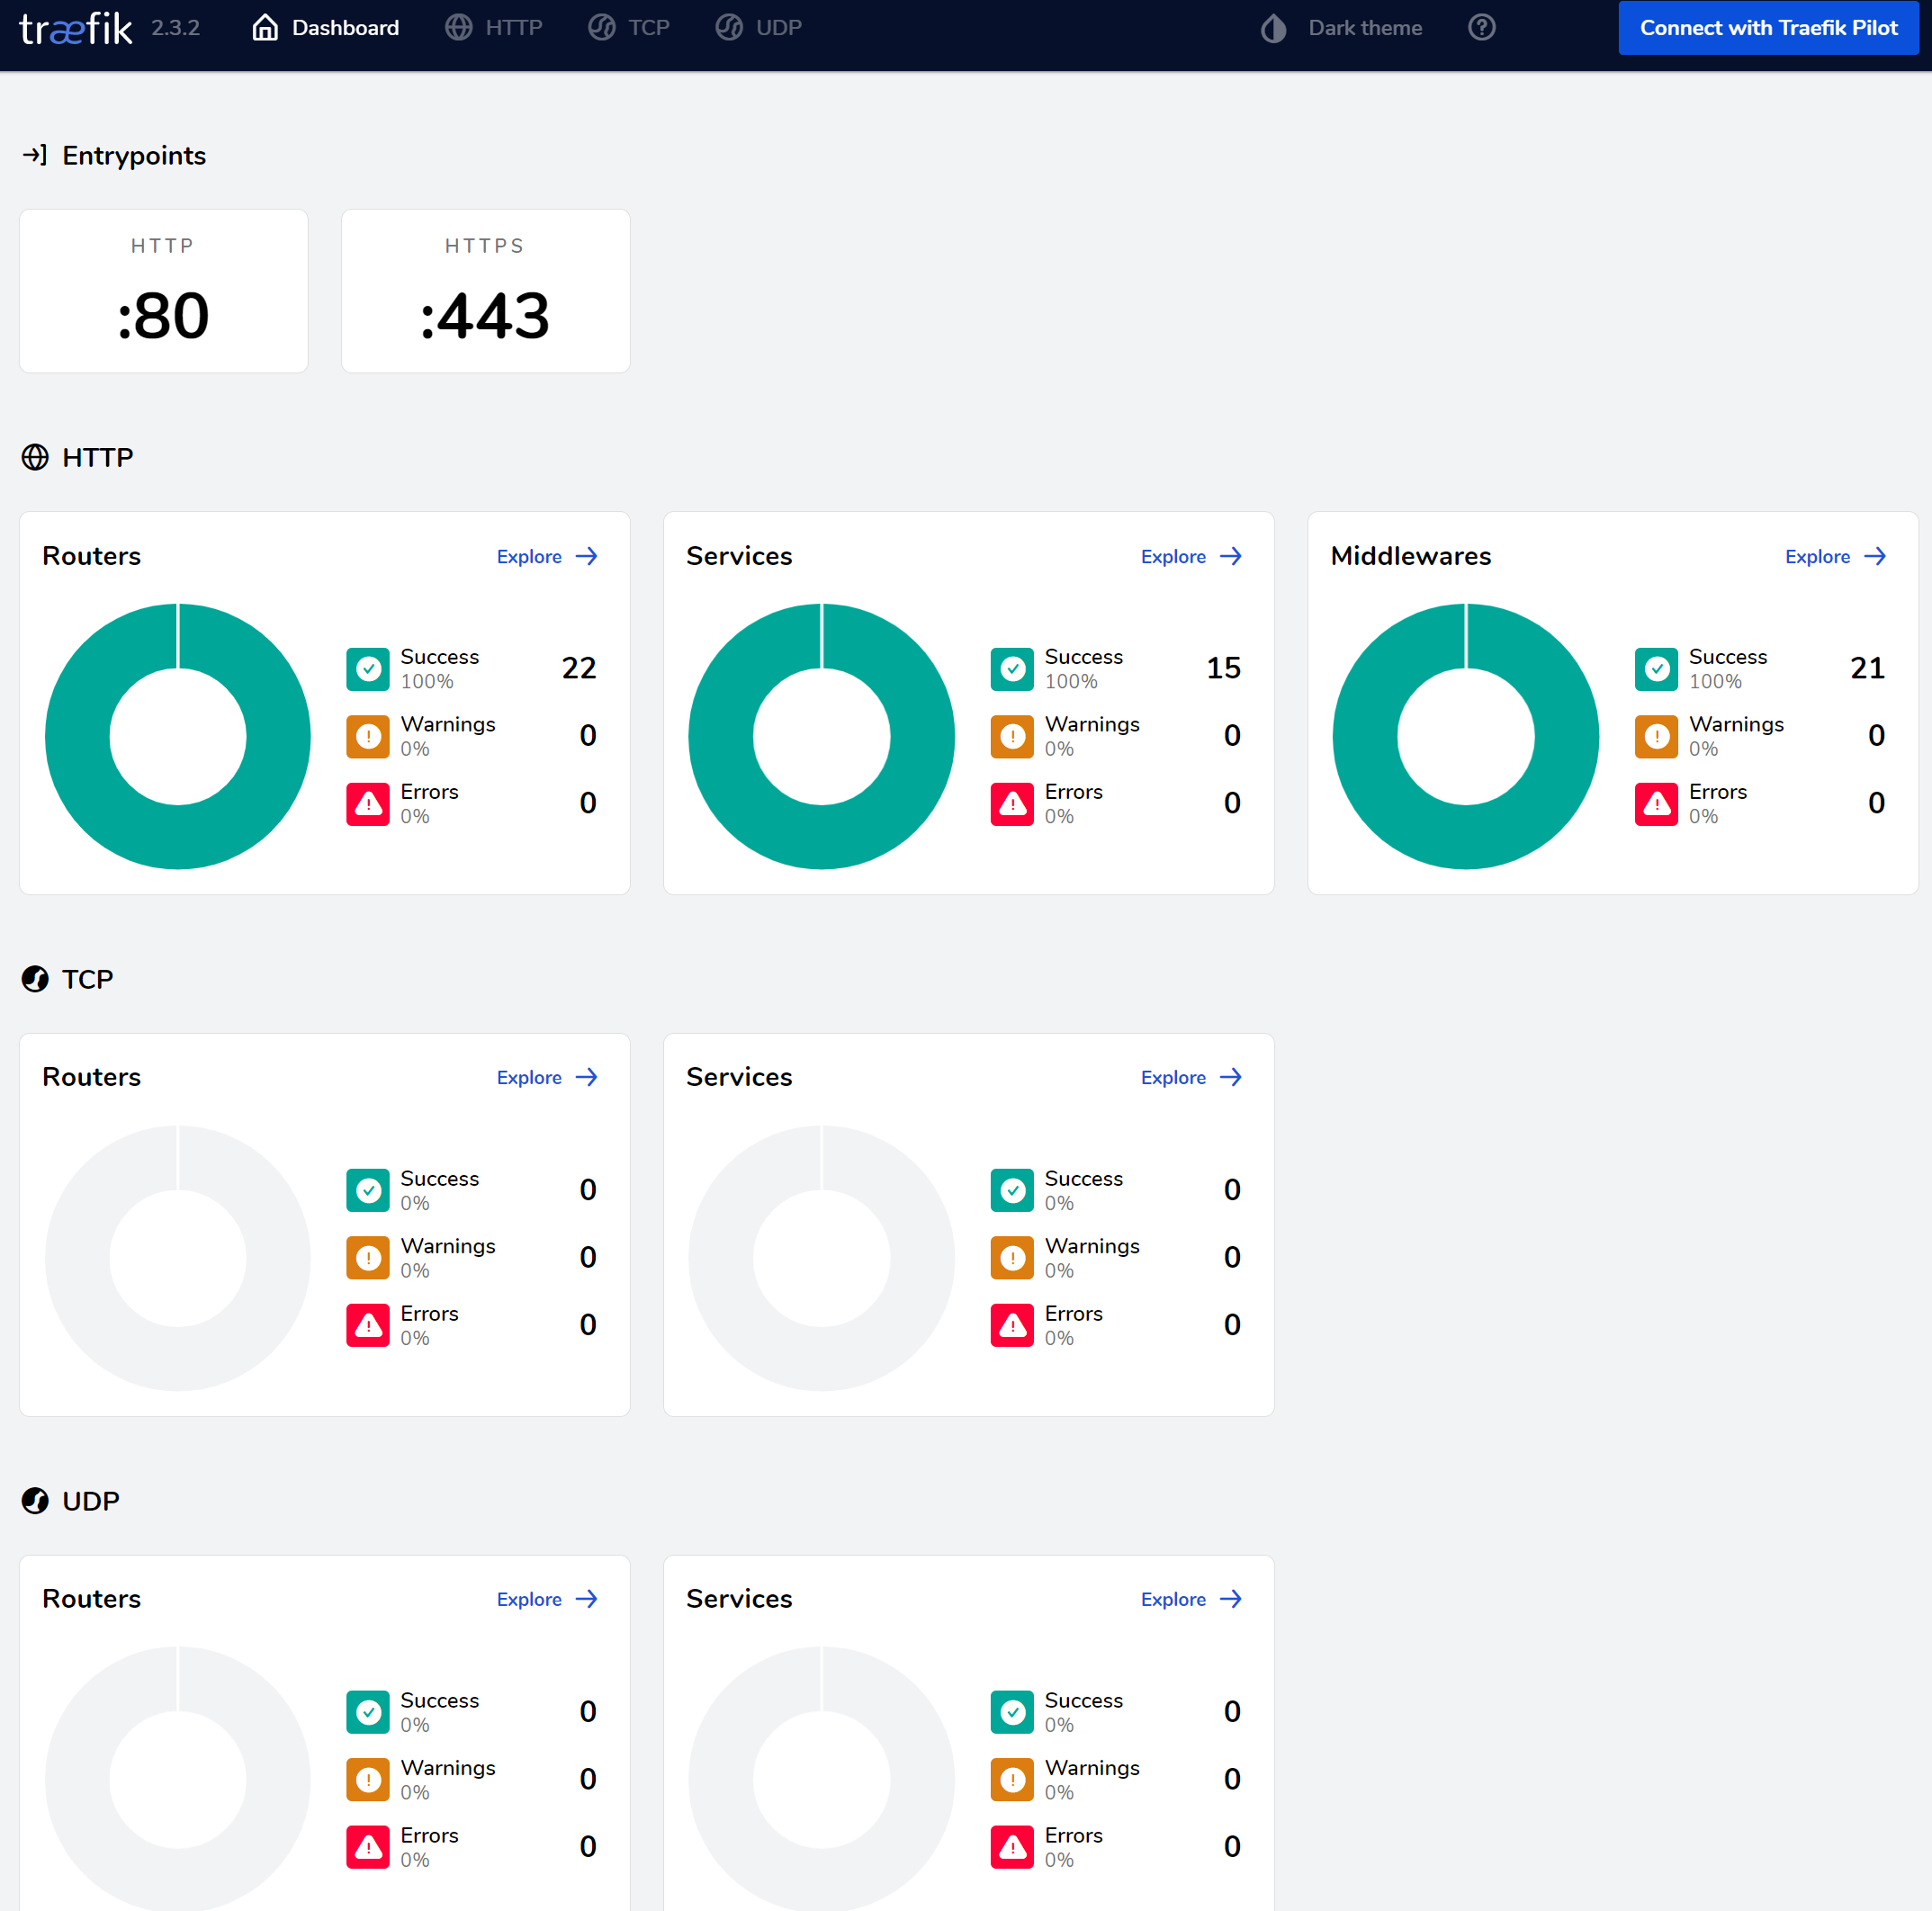Click the Dashboard home icon
Viewport: 1932px width, 1911px height.
pos(265,28)
